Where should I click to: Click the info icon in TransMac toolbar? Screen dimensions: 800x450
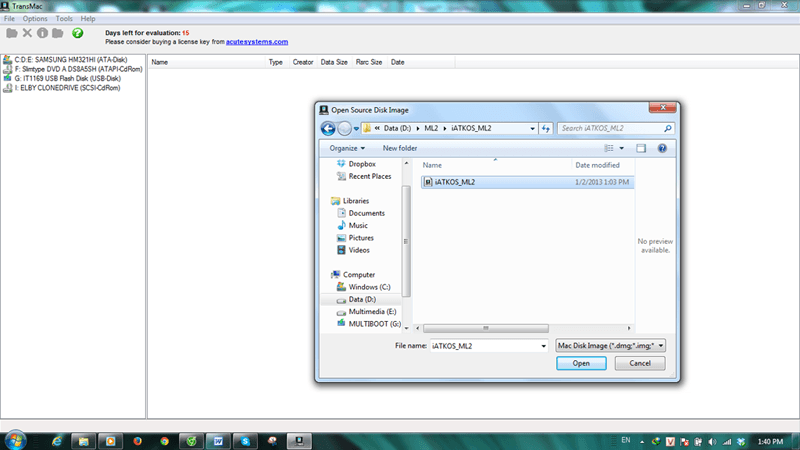42,33
